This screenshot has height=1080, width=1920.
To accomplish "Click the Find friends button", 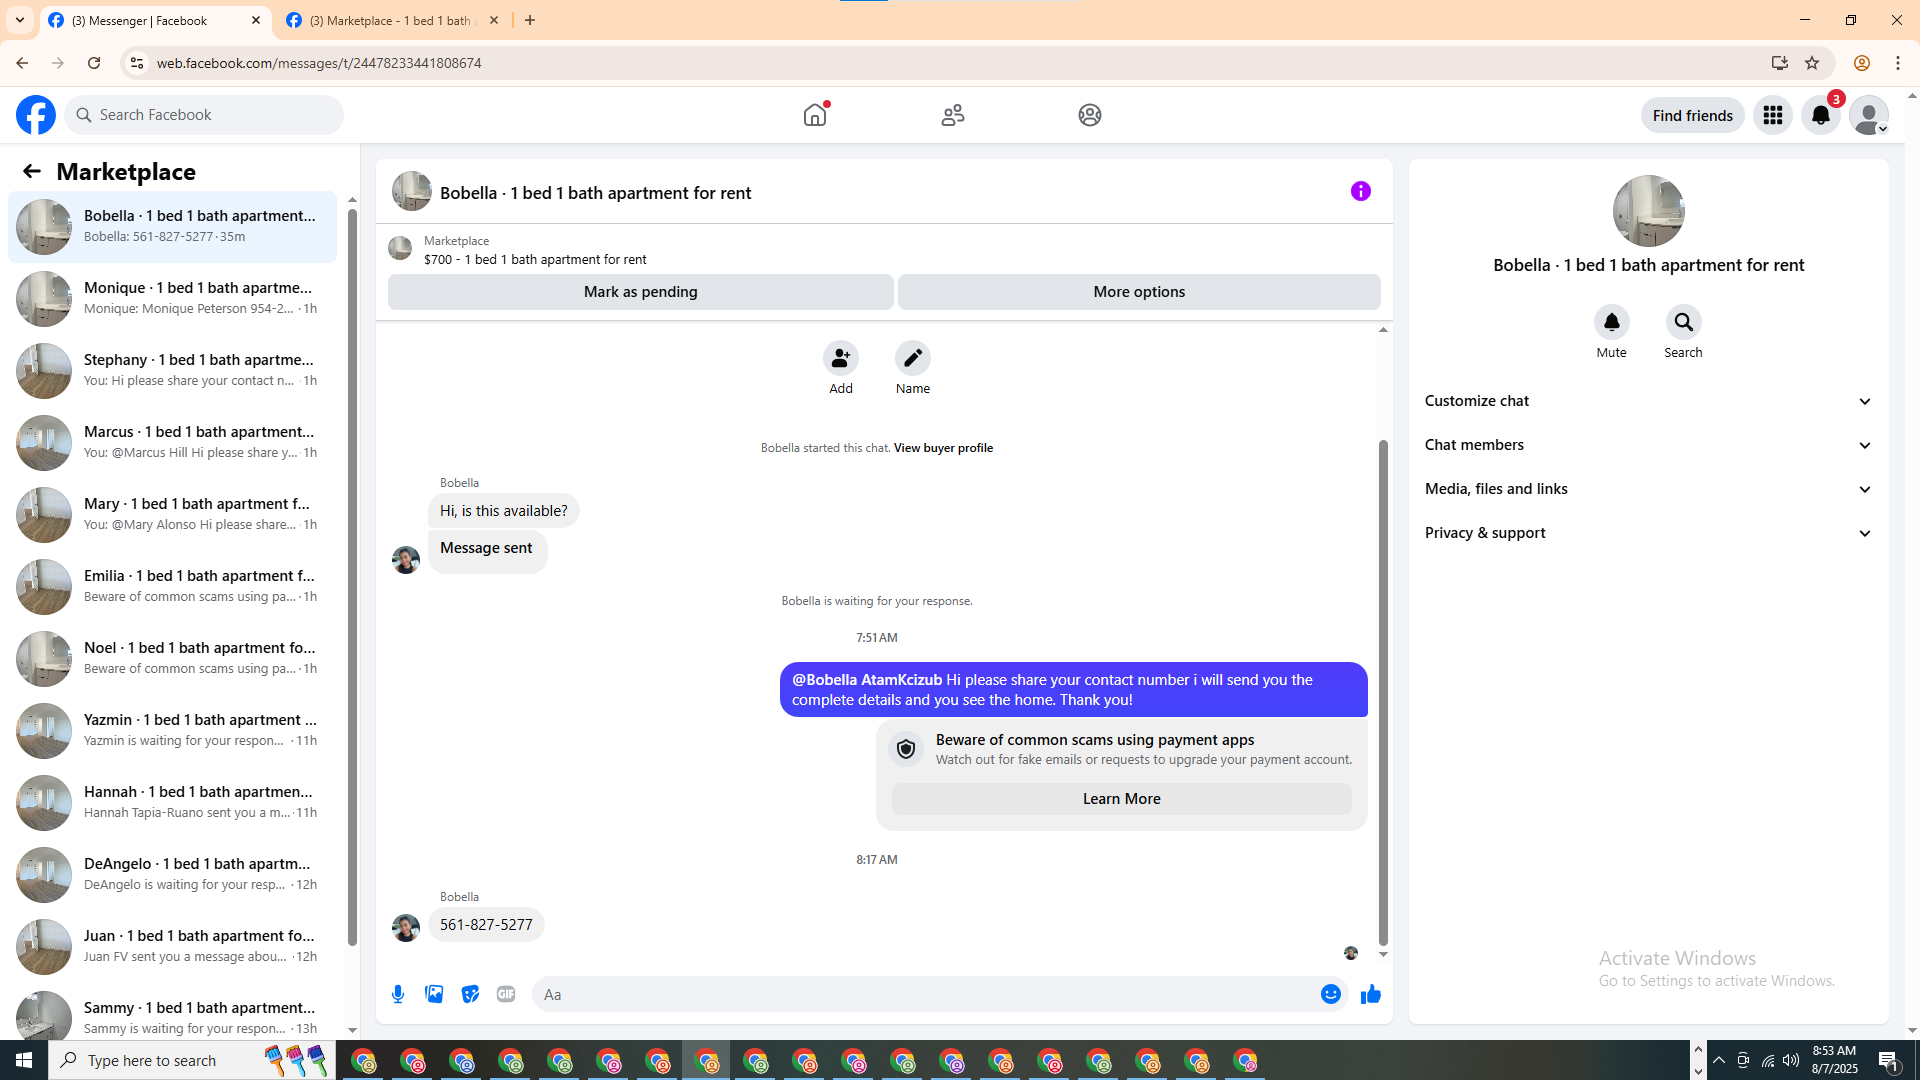I will click(x=1693, y=115).
